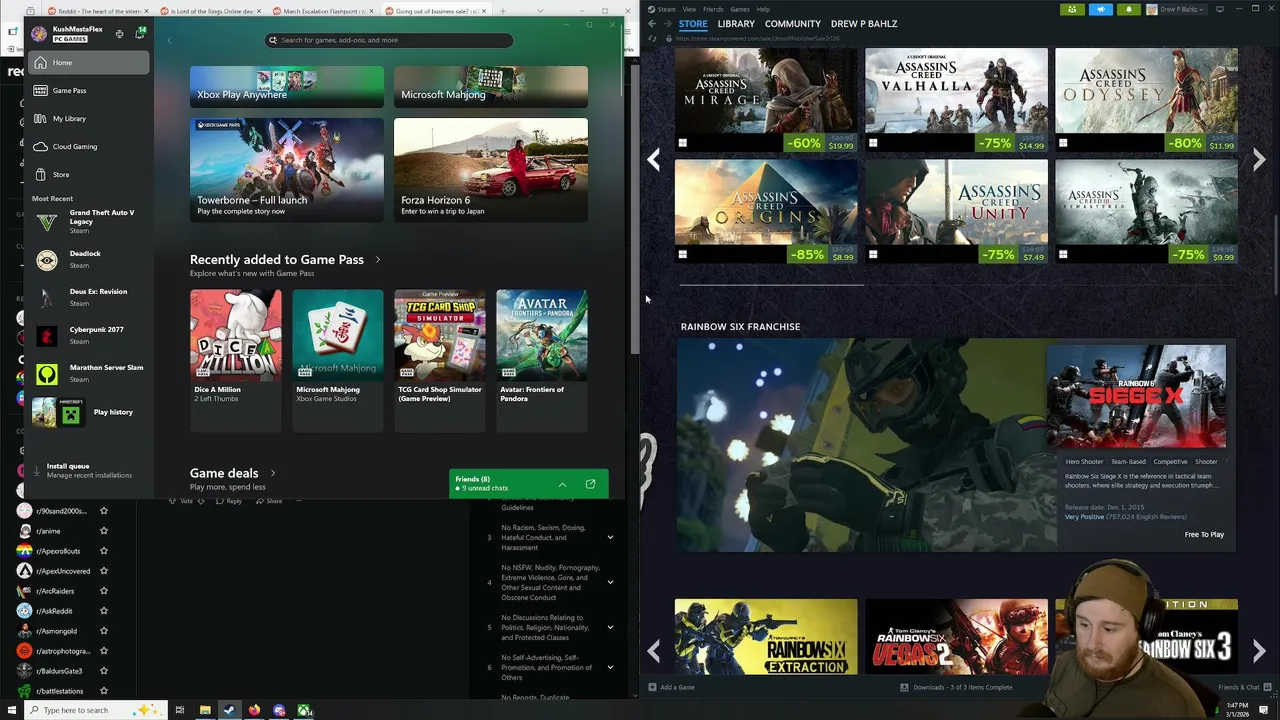The image size is (1280, 720).
Task: Open the Assassin's Creed Mirage tile
Action: pos(766,99)
